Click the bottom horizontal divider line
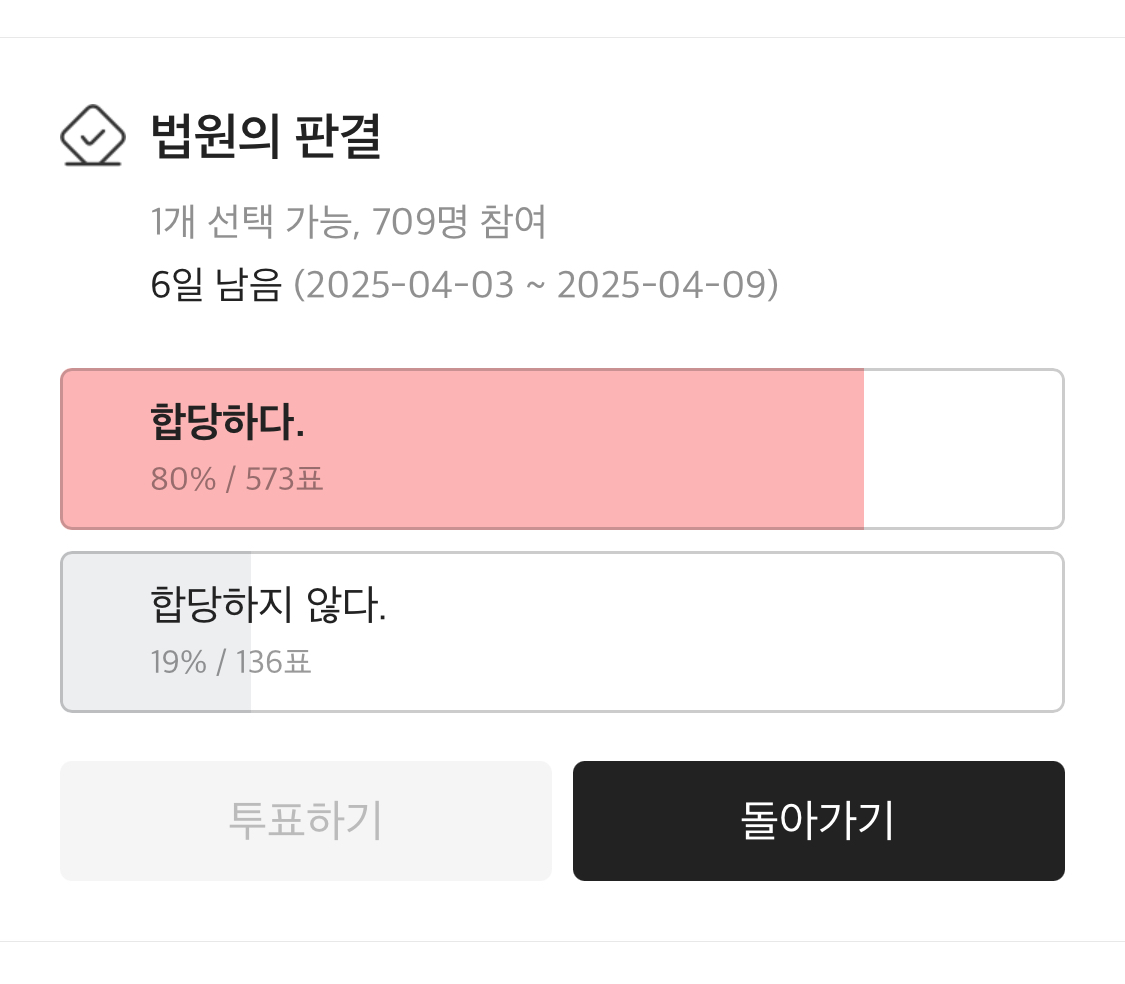The height and width of the screenshot is (984, 1125). [562, 941]
